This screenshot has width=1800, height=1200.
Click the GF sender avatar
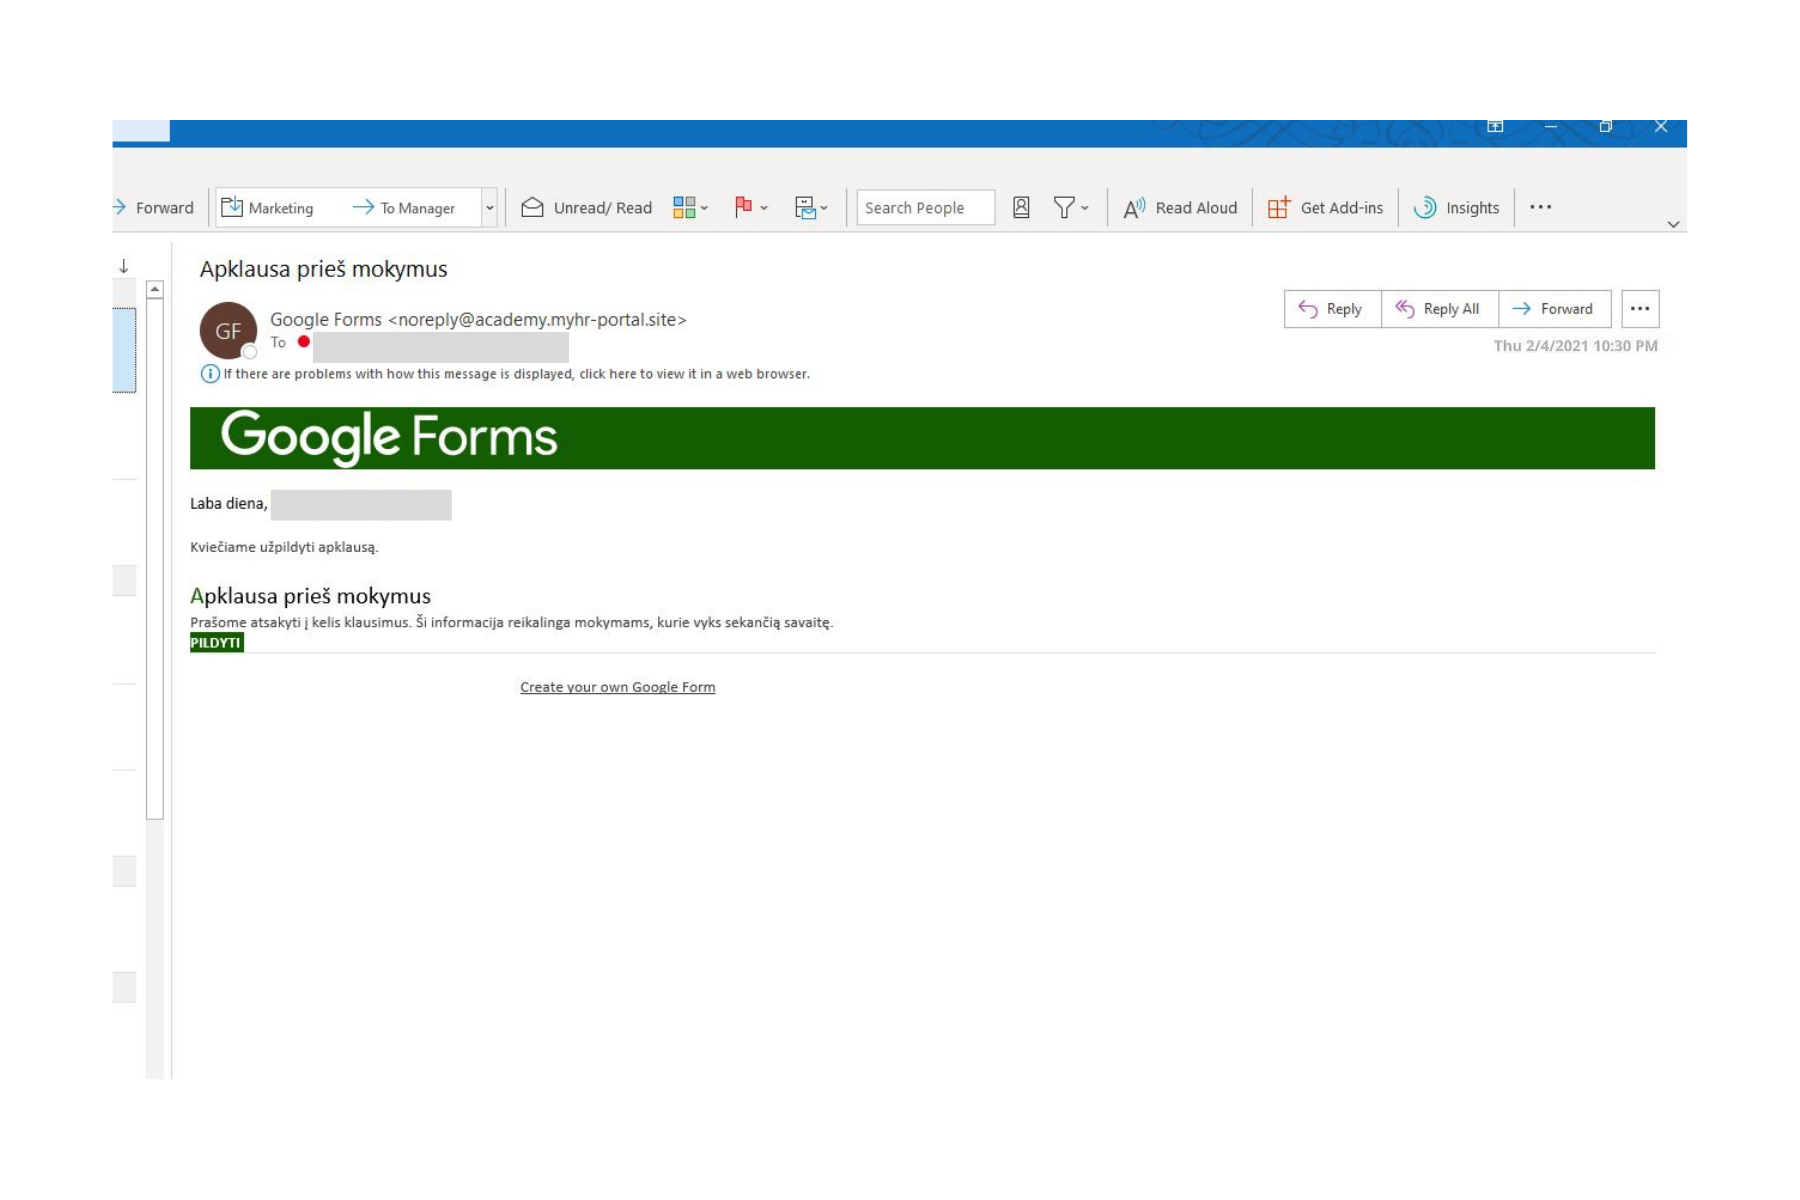[228, 331]
